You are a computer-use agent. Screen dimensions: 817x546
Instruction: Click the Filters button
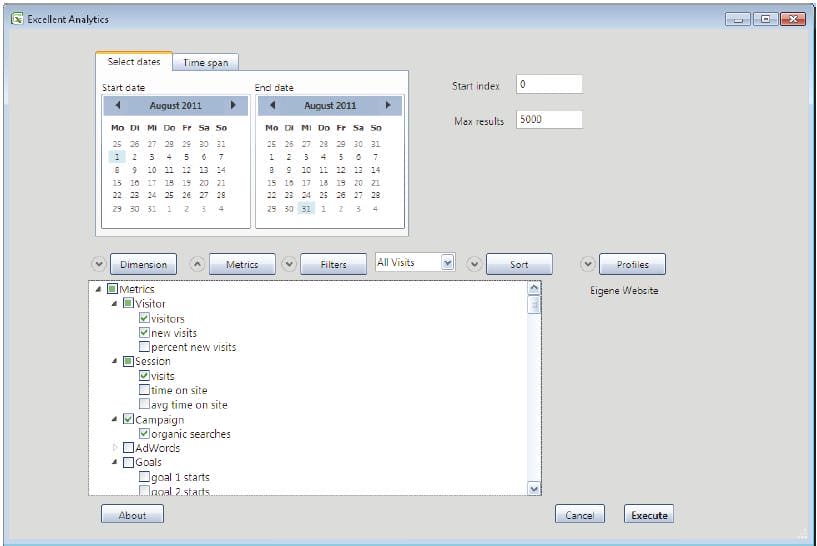pyautogui.click(x=333, y=264)
